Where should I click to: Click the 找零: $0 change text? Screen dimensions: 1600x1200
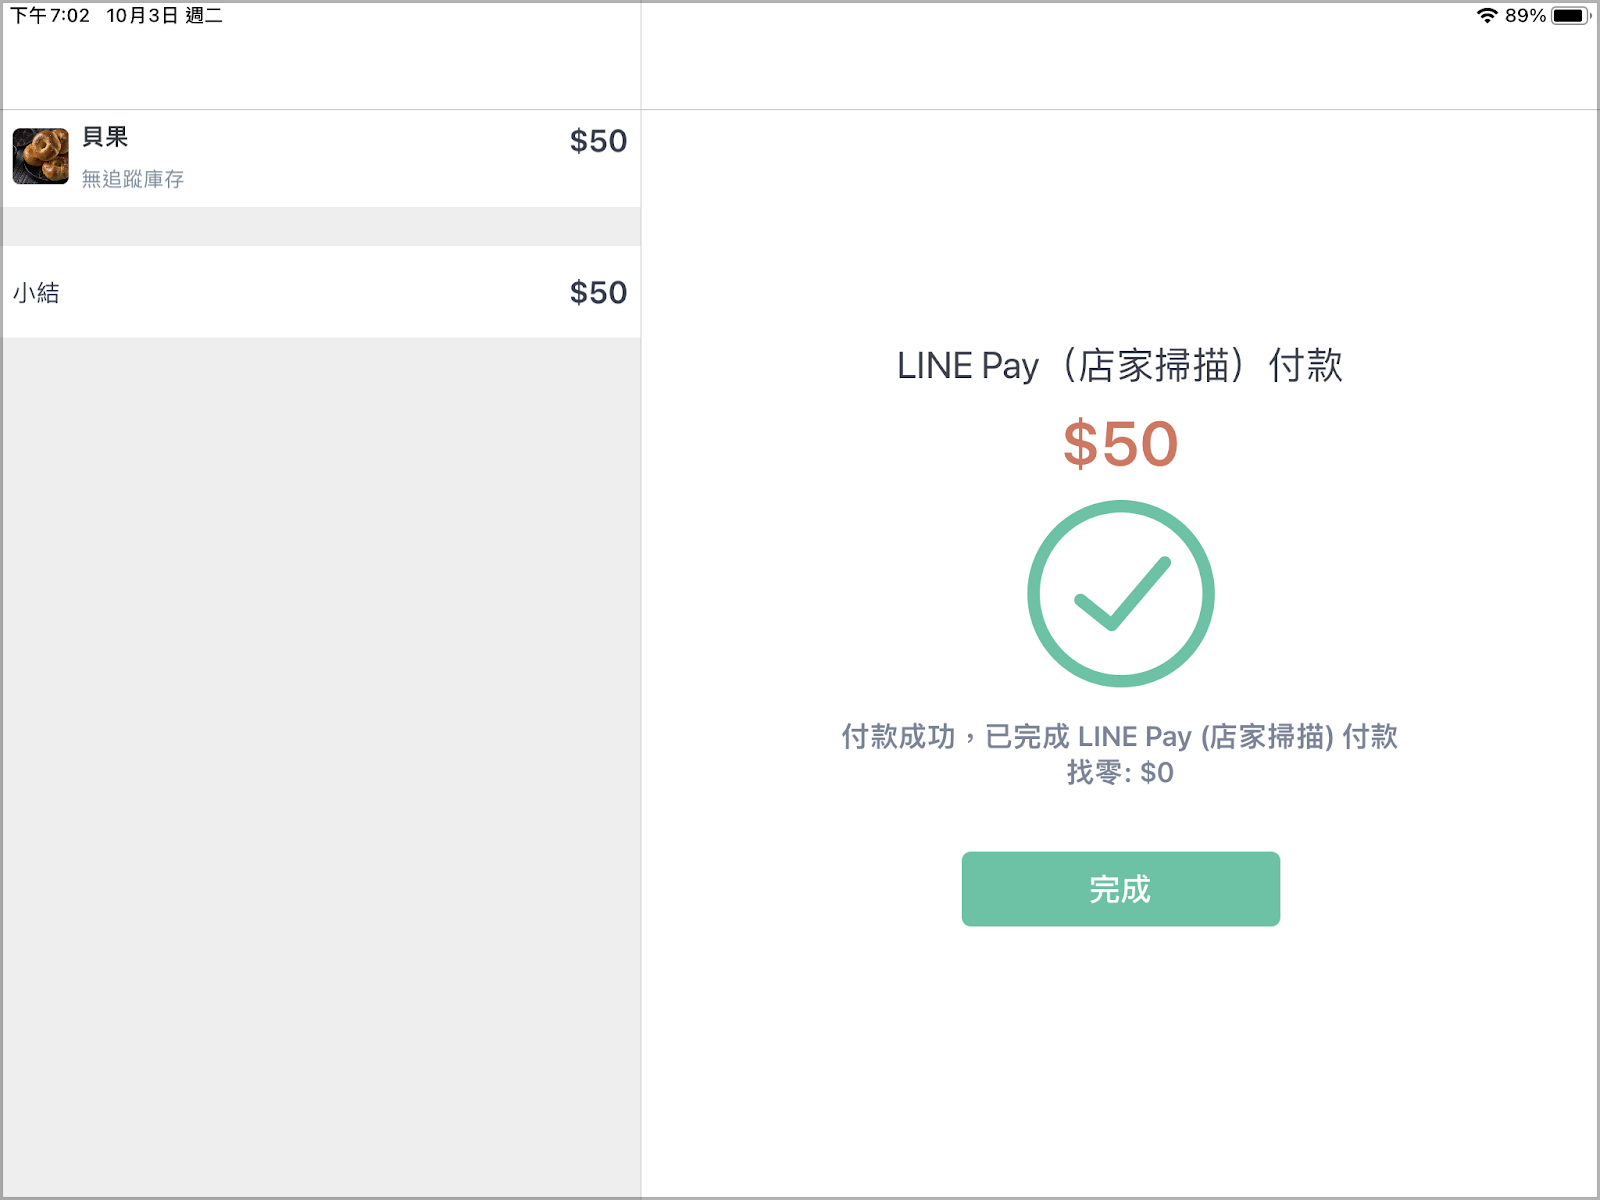pos(1120,772)
